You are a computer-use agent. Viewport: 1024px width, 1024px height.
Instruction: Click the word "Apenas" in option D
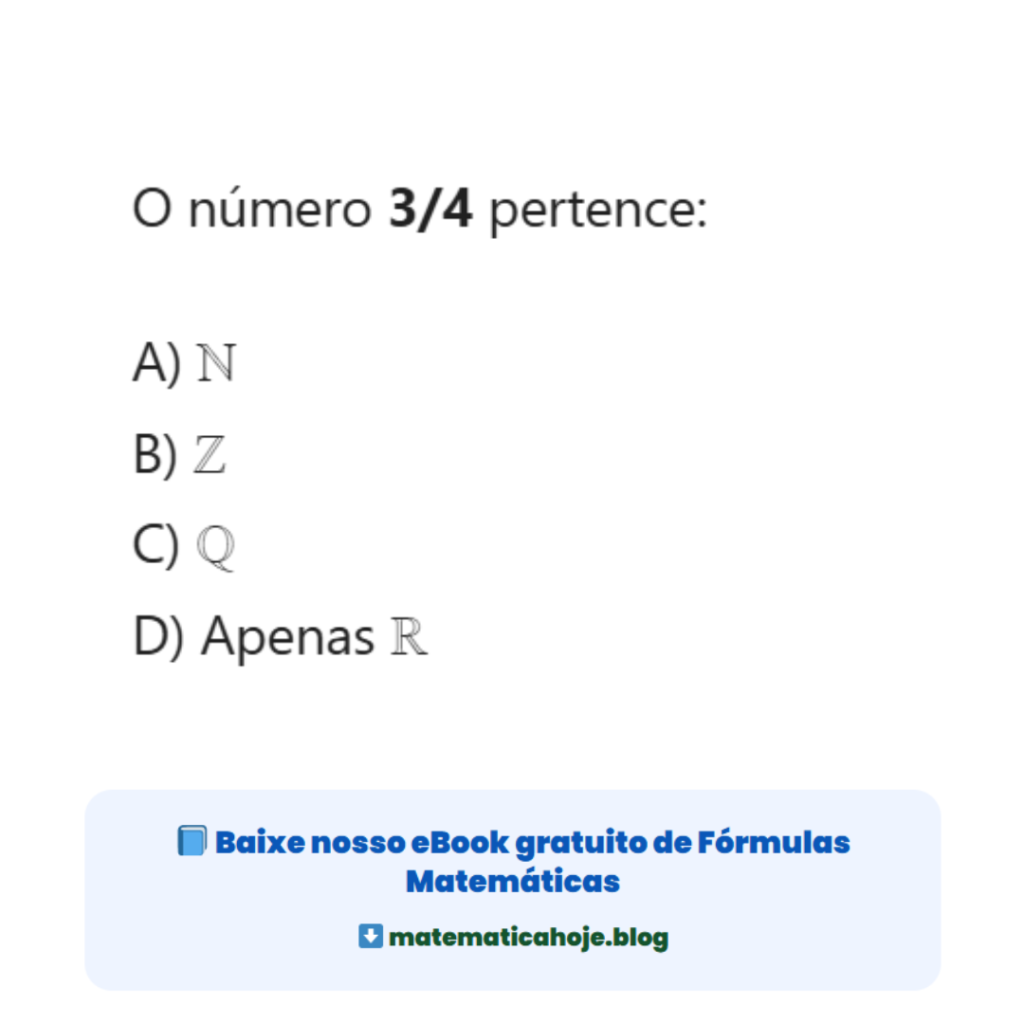point(288,638)
